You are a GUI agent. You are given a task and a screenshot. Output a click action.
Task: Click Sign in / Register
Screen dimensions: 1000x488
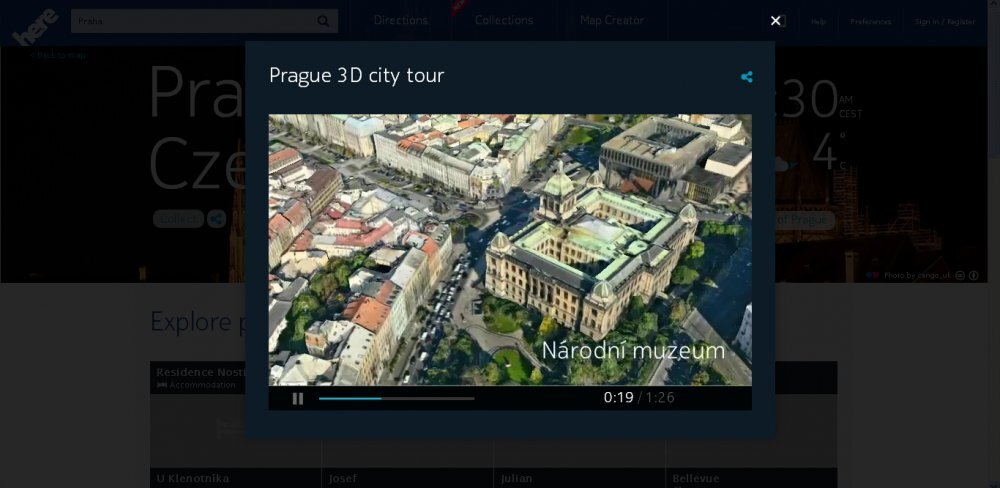click(x=944, y=21)
